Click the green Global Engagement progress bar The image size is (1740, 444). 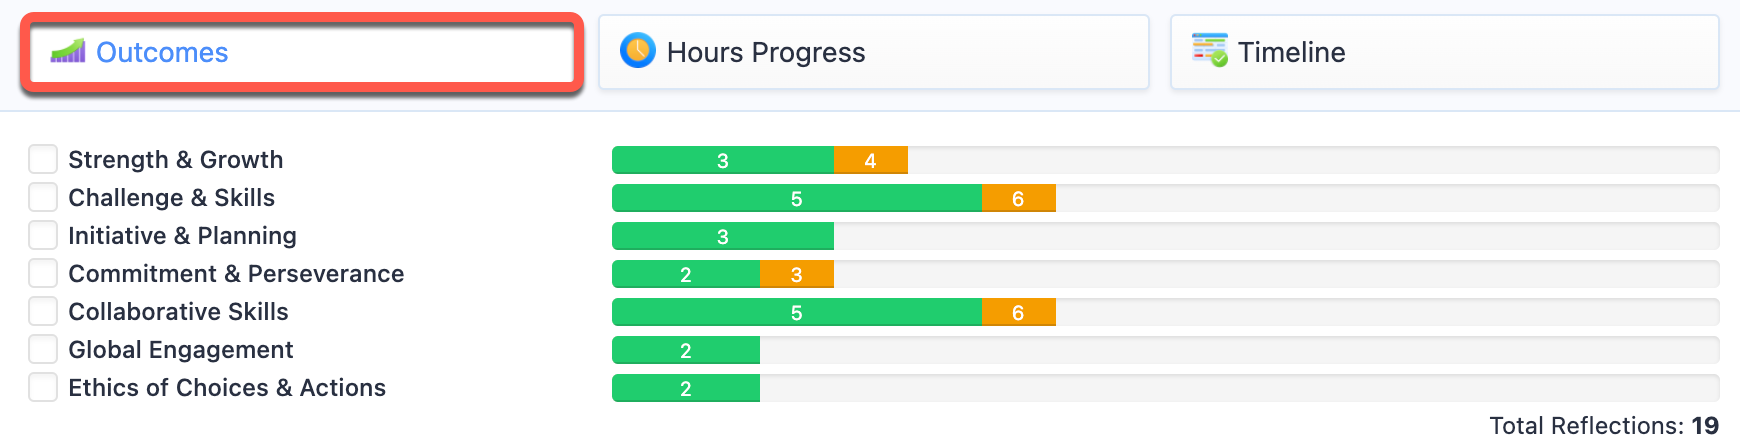[685, 350]
